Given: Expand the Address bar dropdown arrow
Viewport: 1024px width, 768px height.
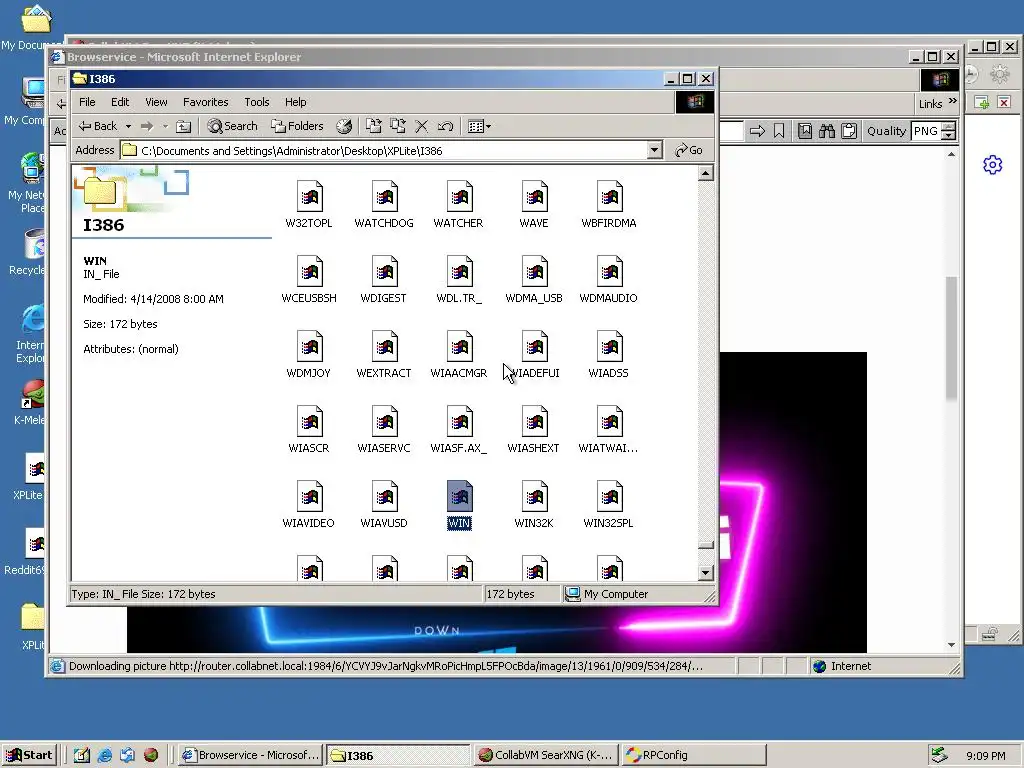Looking at the screenshot, I should click(655, 151).
